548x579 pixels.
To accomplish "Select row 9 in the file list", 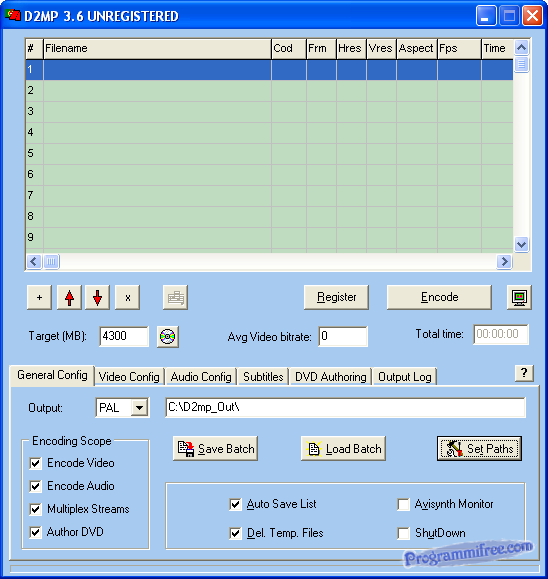I will (270, 237).
